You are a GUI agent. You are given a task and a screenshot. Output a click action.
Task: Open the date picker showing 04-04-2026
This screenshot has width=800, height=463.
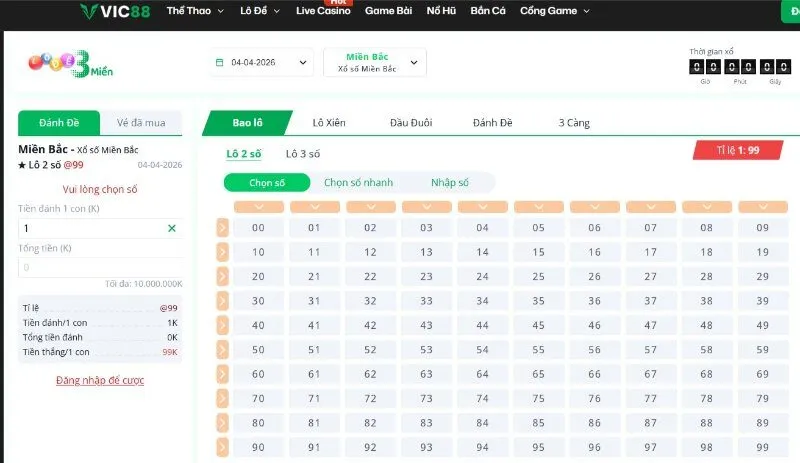pos(262,62)
